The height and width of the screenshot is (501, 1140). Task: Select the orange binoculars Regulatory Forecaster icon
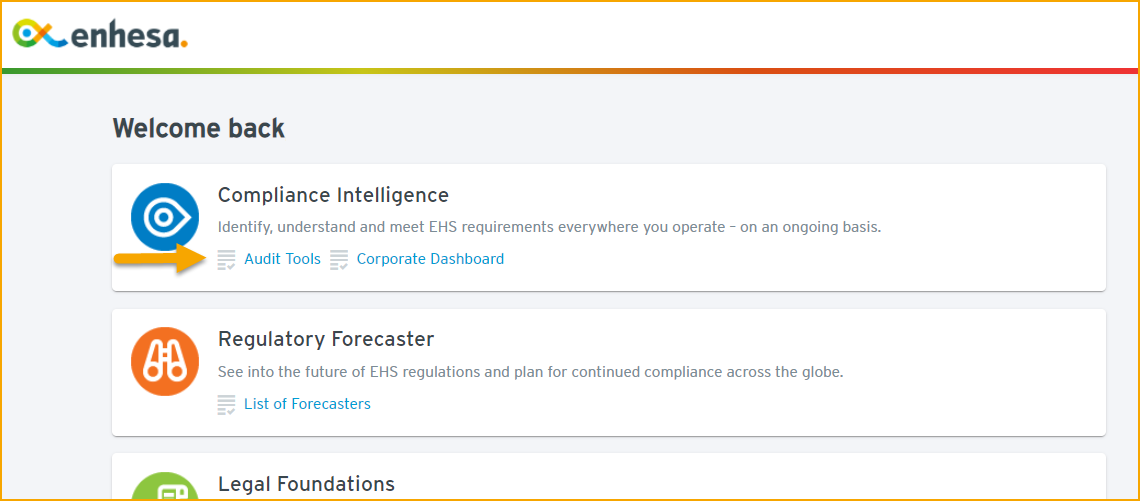point(165,361)
